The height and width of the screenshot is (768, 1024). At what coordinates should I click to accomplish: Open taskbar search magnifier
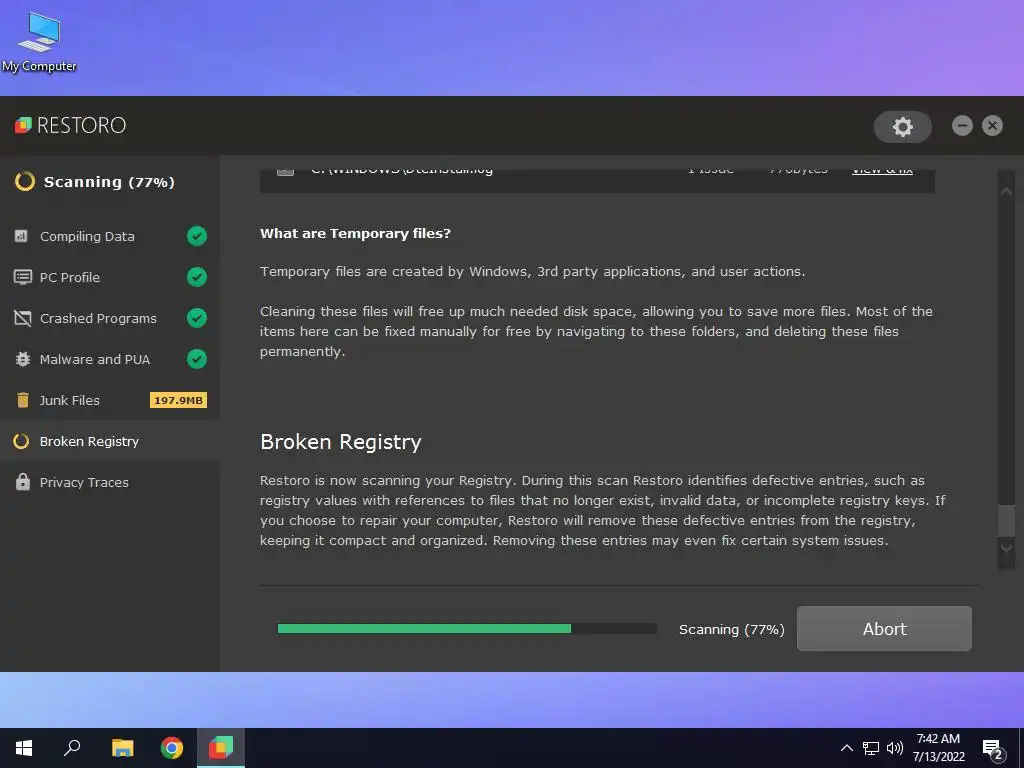point(72,748)
